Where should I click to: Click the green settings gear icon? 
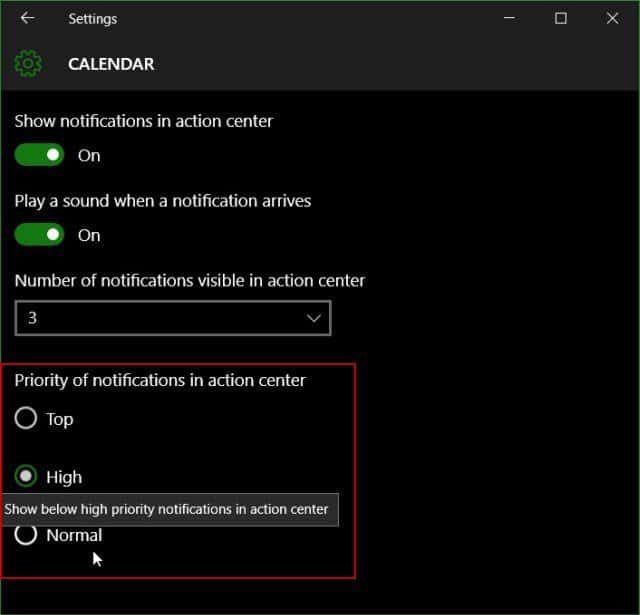28,64
